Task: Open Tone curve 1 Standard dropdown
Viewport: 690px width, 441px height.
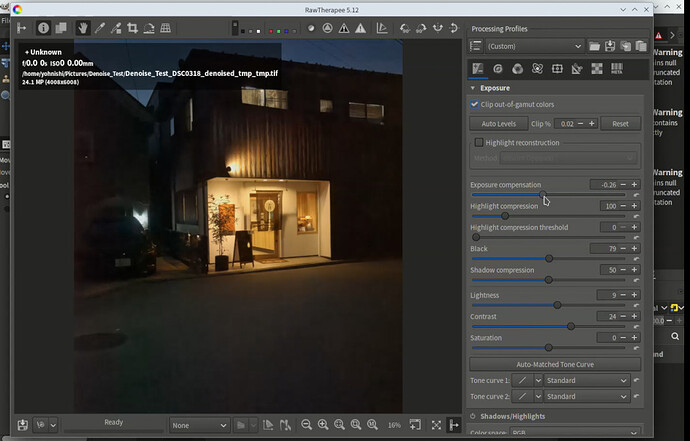Action: [x=587, y=380]
